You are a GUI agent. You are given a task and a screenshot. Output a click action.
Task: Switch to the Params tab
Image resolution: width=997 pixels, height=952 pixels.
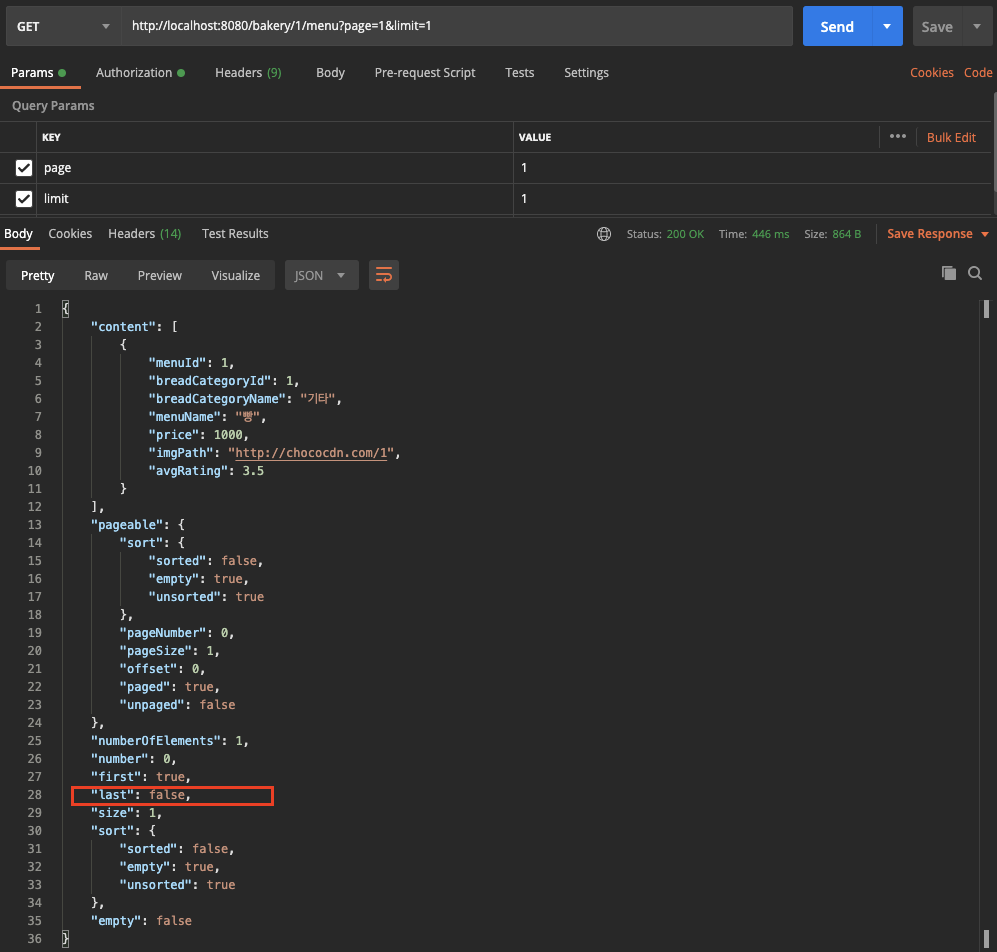pyautogui.click(x=38, y=72)
